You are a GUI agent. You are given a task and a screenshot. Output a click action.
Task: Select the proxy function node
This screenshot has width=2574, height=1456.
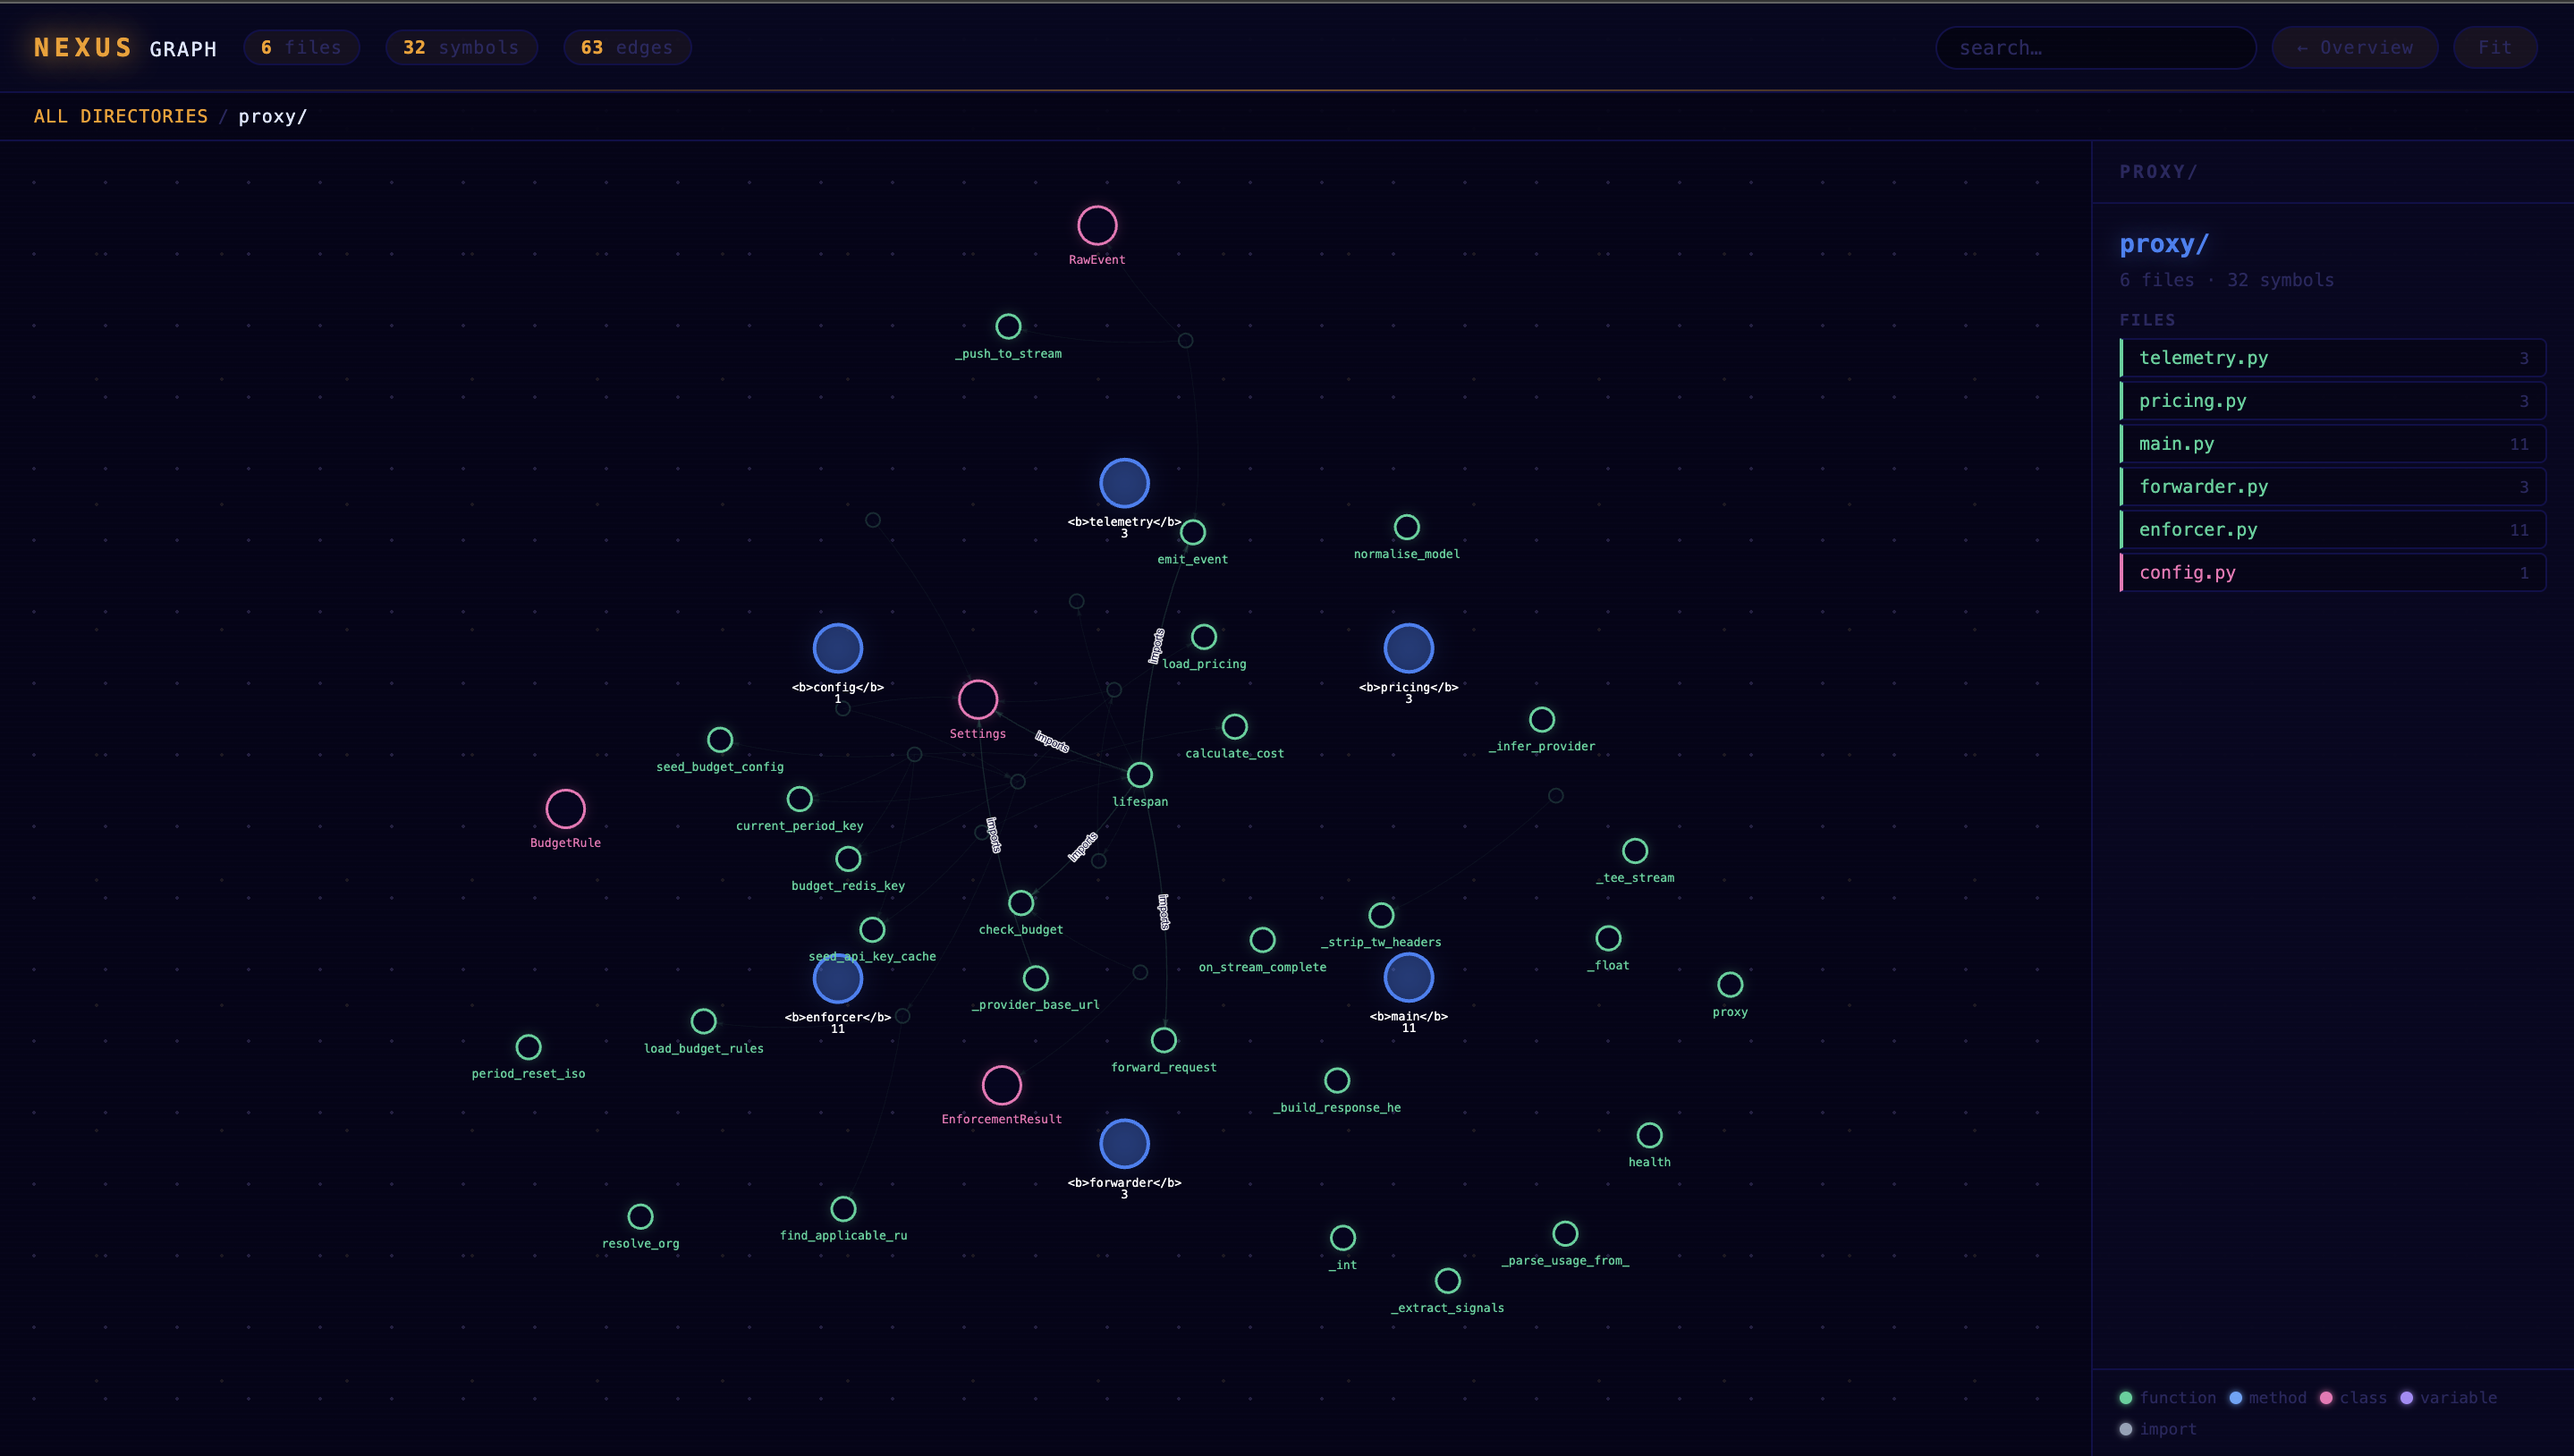pos(1730,985)
